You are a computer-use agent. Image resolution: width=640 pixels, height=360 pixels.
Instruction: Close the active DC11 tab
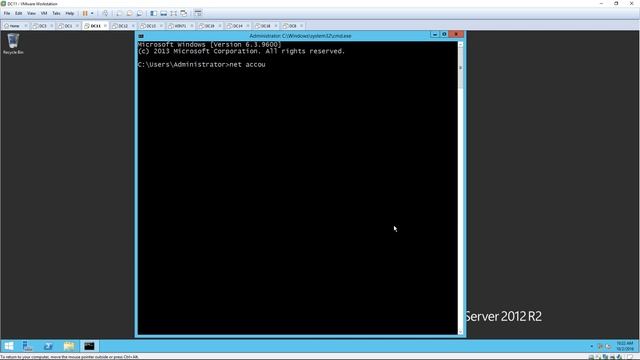pyautogui.click(x=105, y=26)
